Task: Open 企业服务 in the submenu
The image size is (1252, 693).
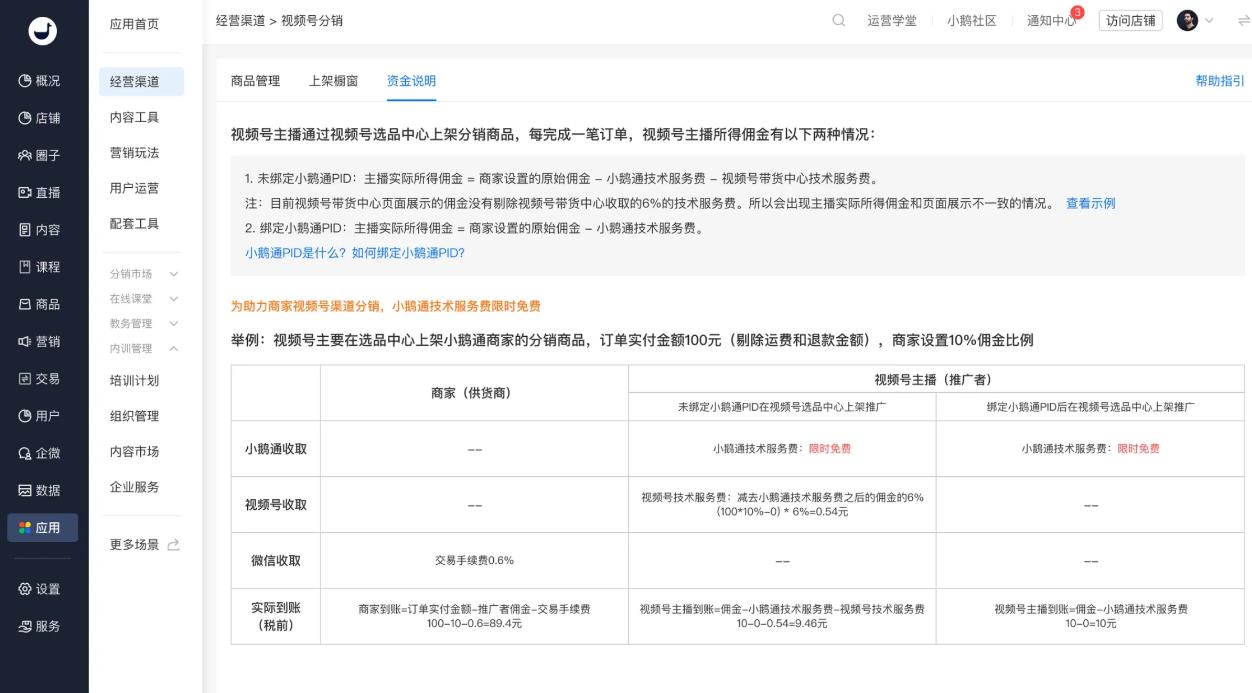Action: click(x=134, y=487)
